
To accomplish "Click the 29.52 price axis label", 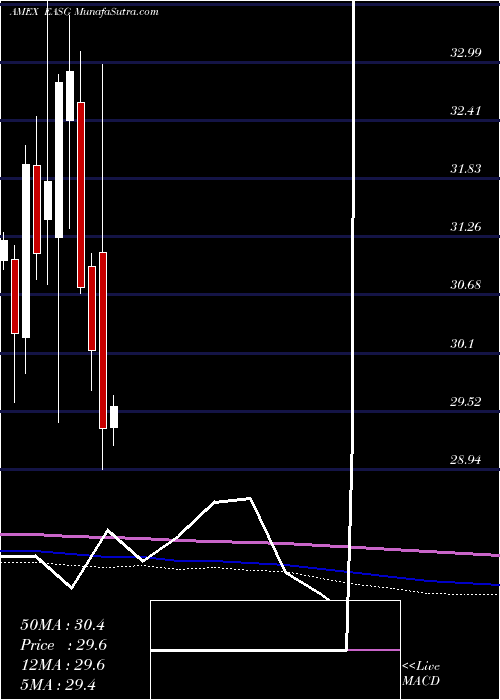I will [466, 401].
